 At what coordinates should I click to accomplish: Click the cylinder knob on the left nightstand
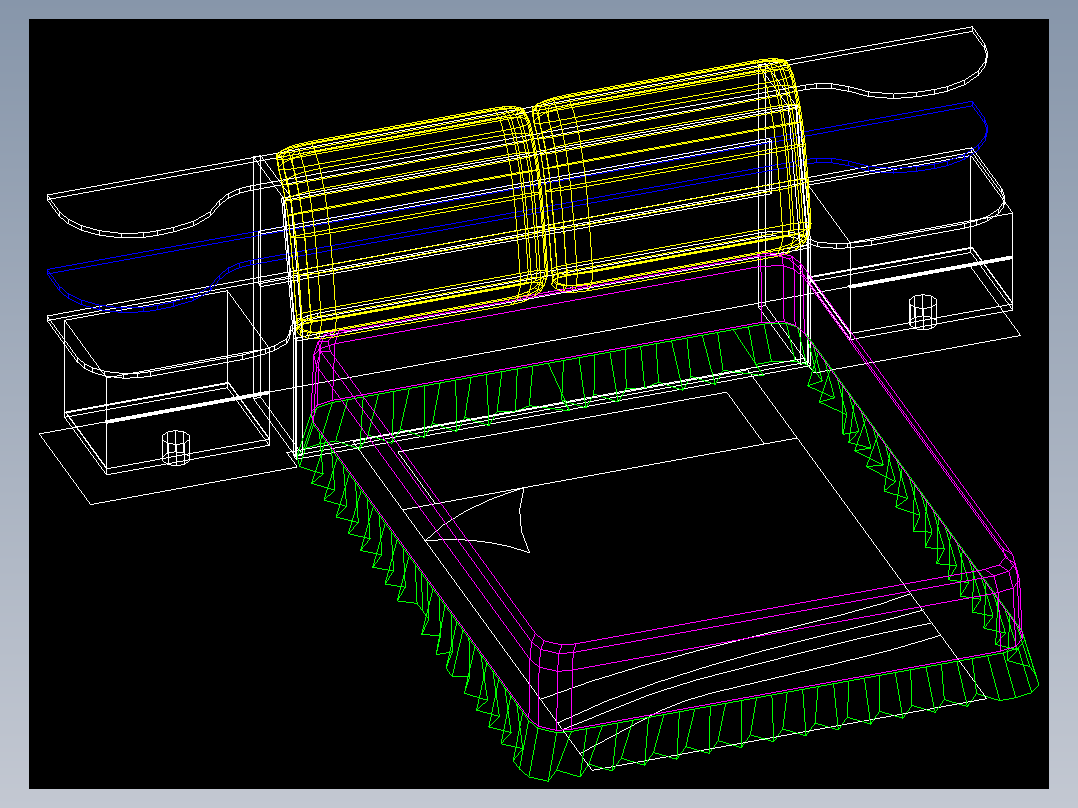pyautogui.click(x=175, y=448)
